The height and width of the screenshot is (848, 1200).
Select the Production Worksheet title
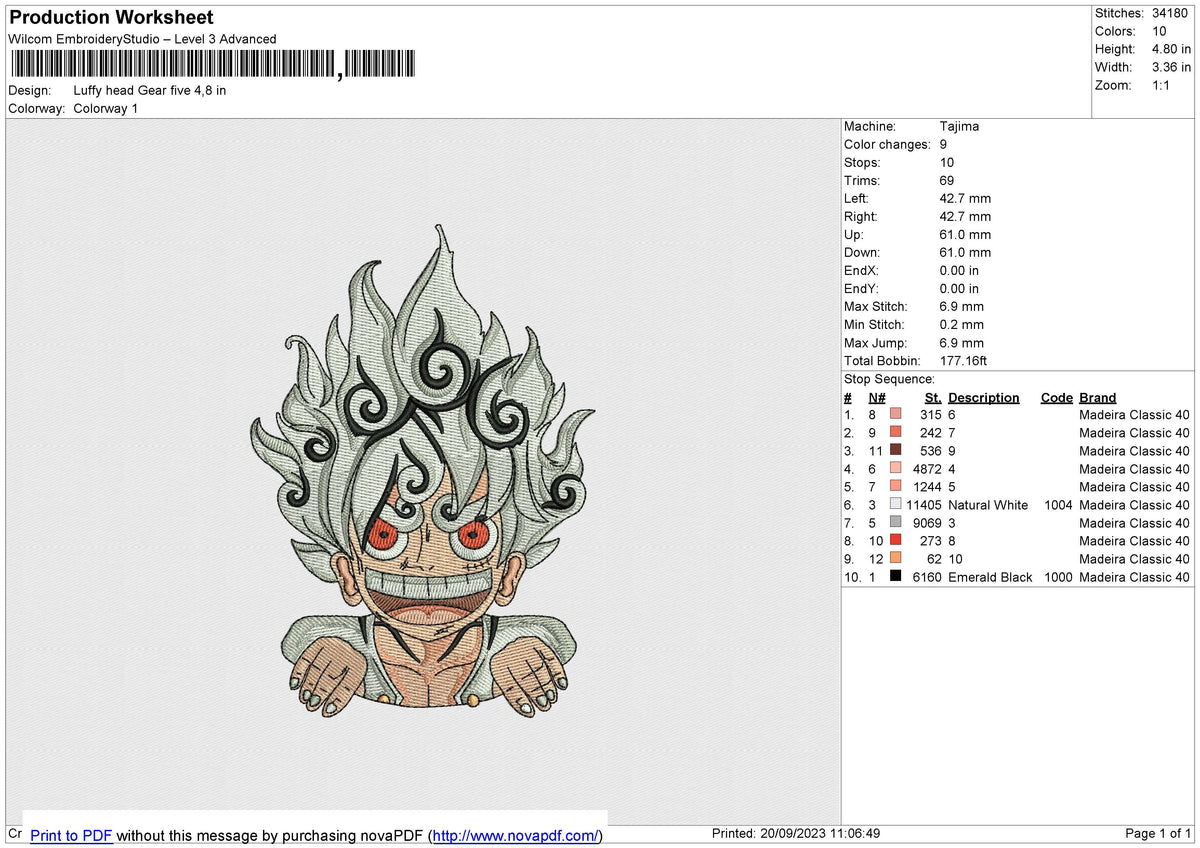[111, 18]
